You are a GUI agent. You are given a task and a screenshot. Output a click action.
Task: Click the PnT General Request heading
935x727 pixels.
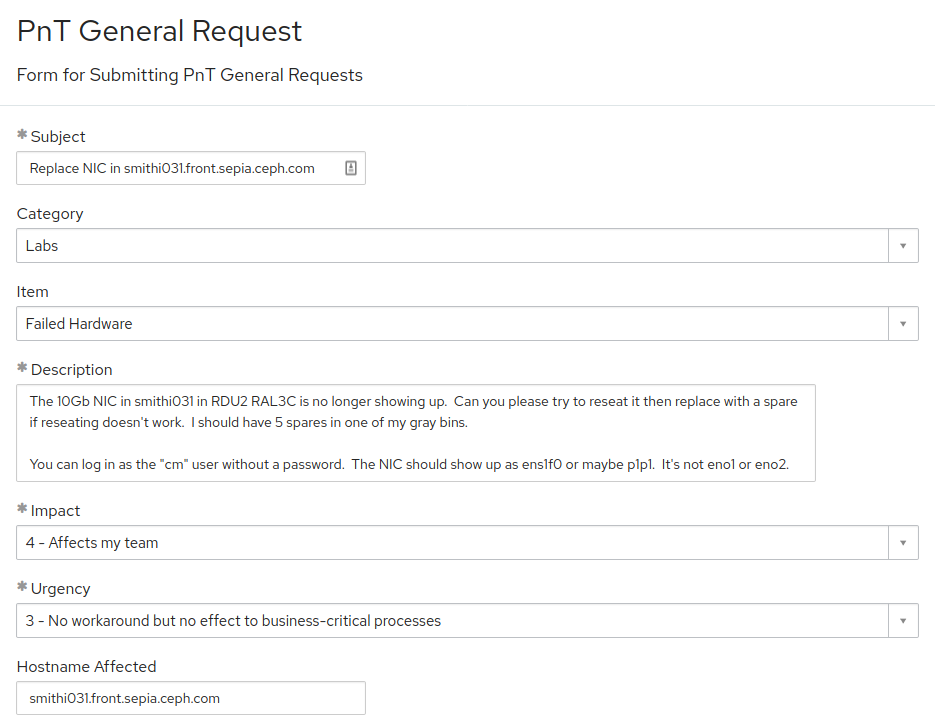click(x=160, y=32)
